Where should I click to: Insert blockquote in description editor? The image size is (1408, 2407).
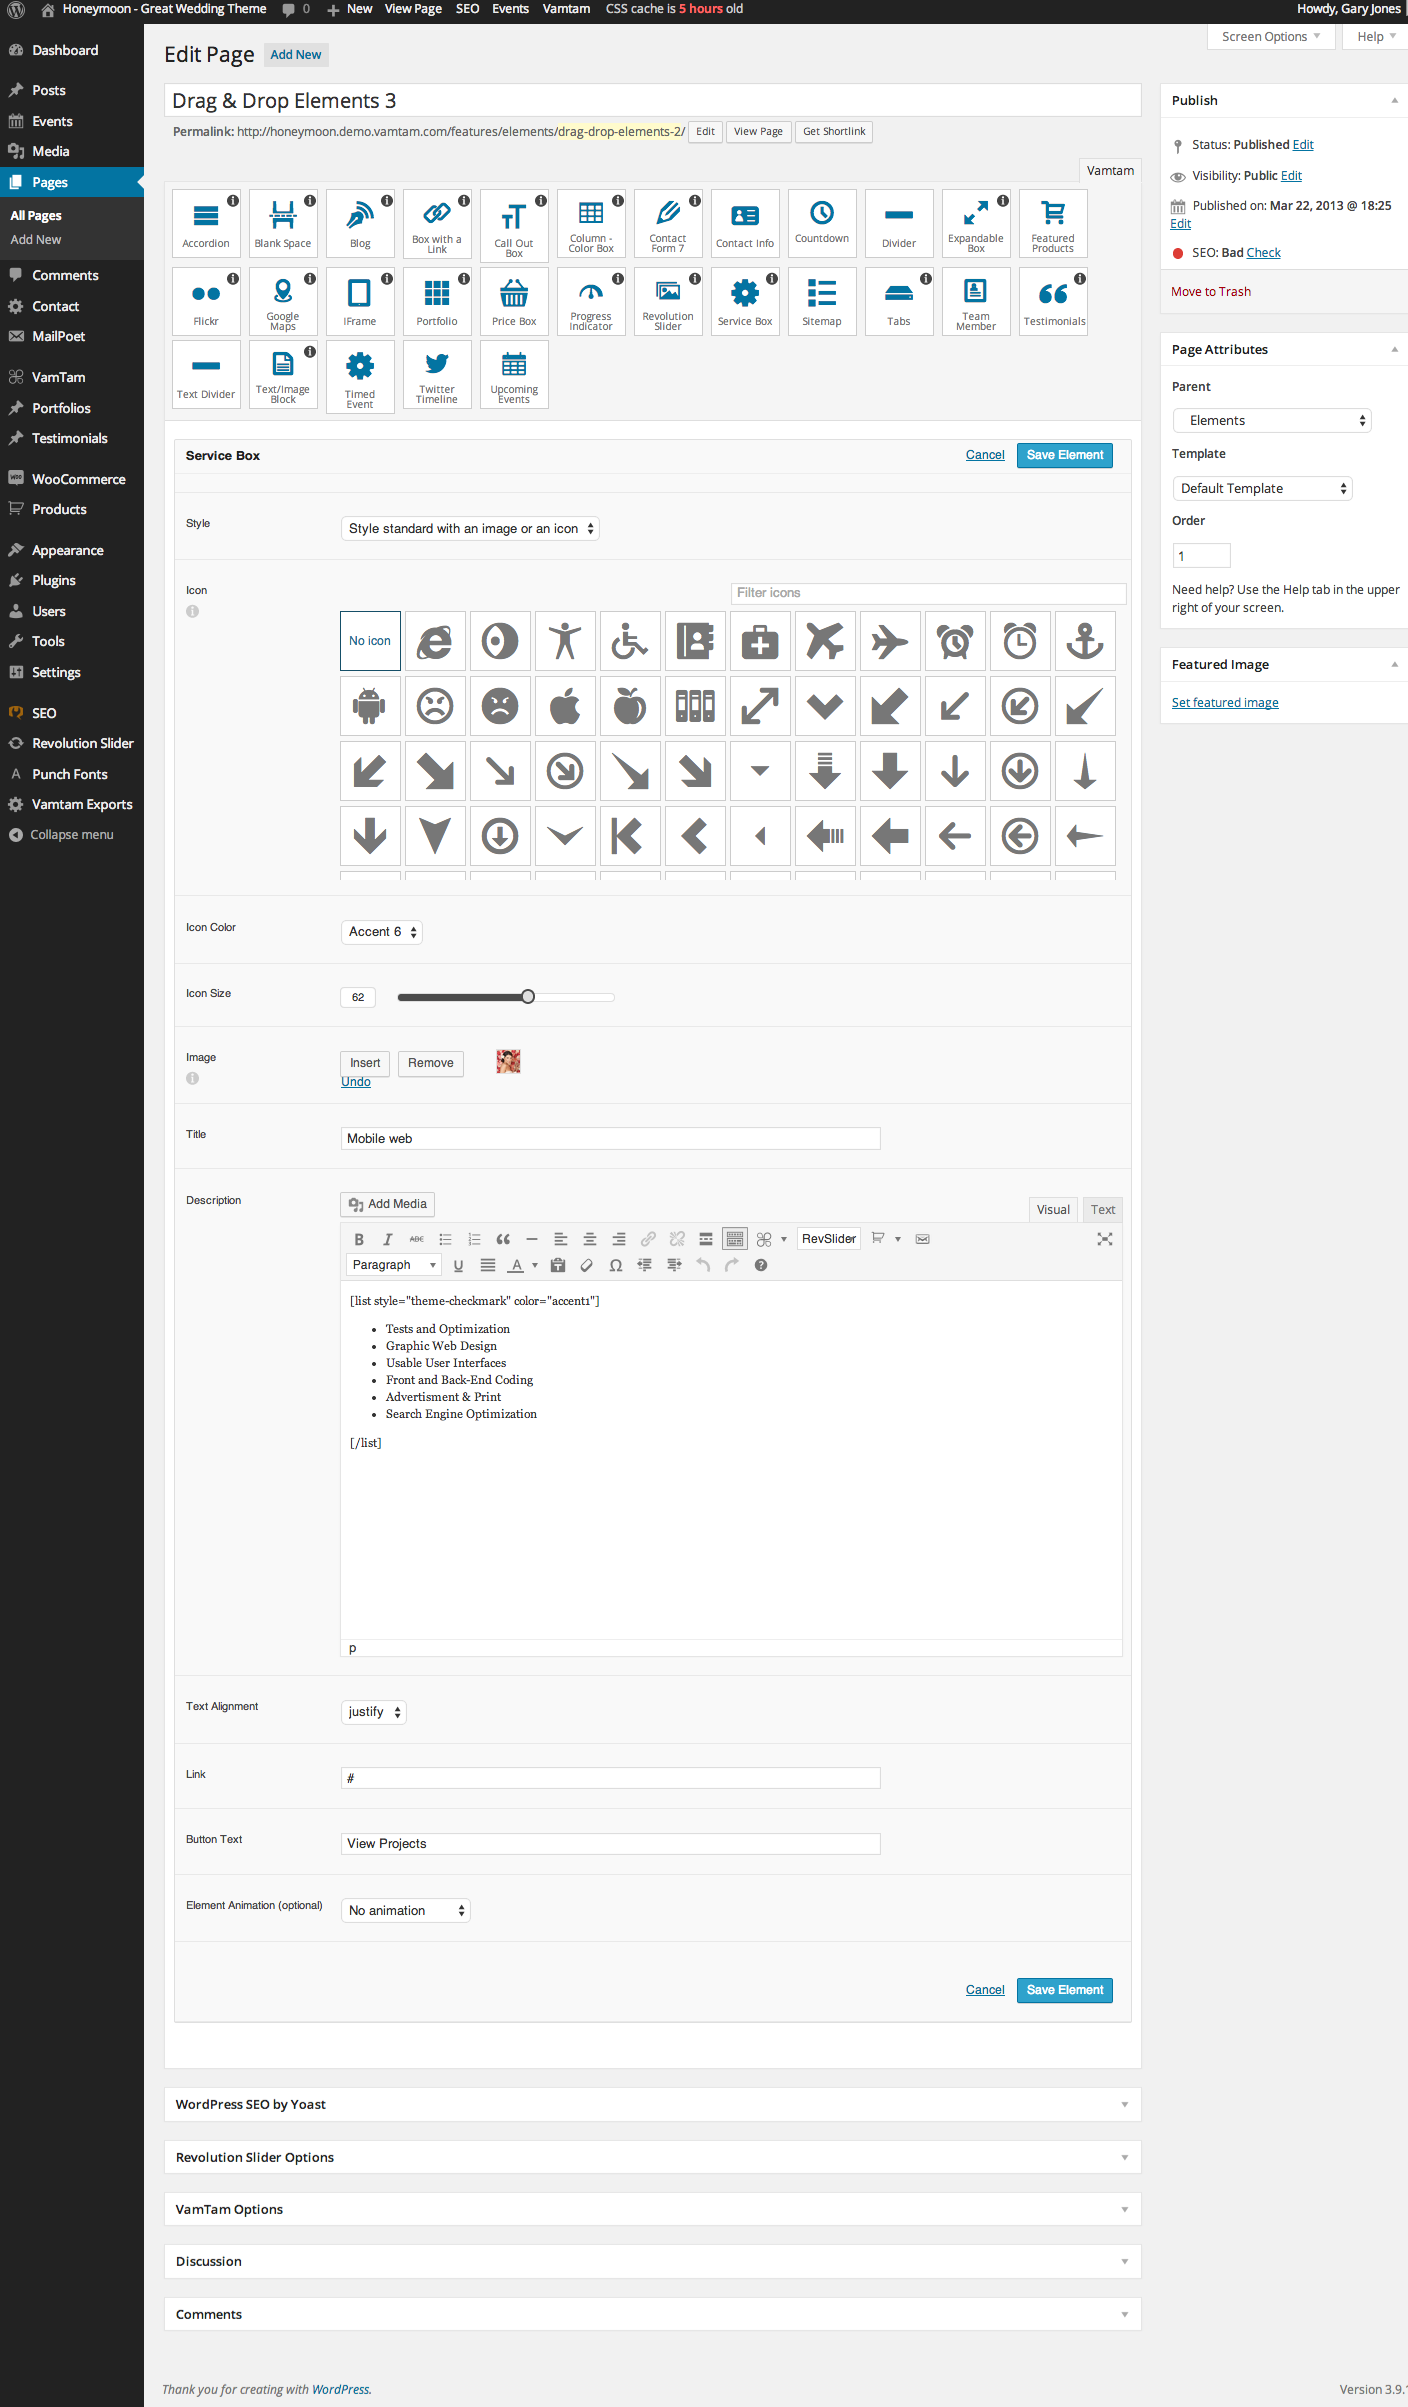(503, 1239)
